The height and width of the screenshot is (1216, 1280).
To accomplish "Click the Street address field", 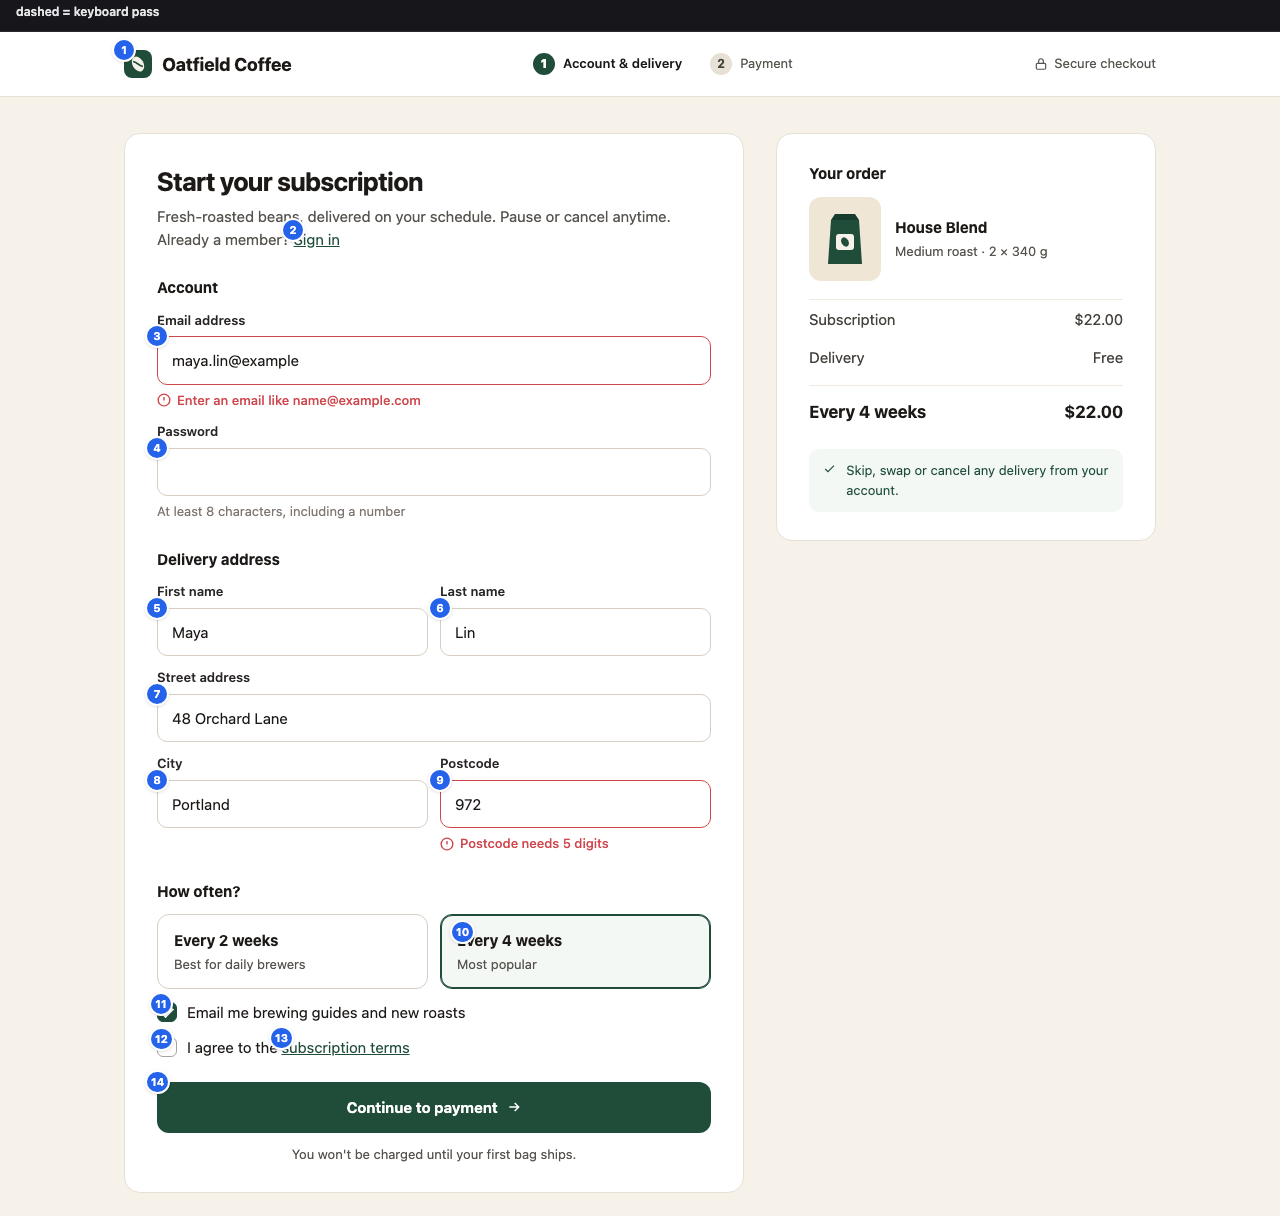I will pos(434,718).
